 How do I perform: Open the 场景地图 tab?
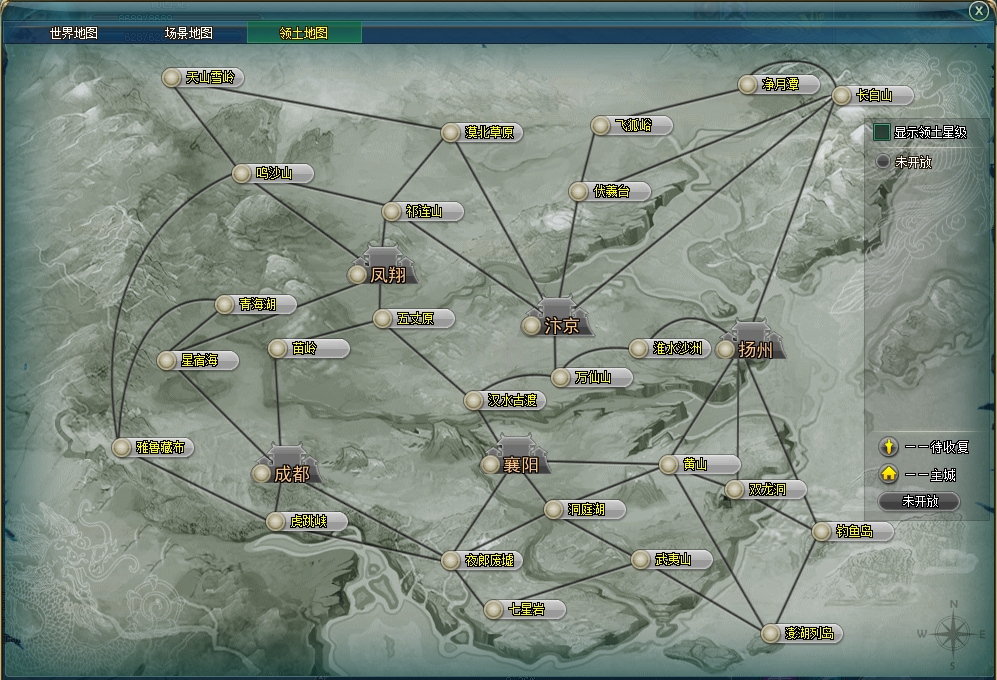[x=189, y=33]
